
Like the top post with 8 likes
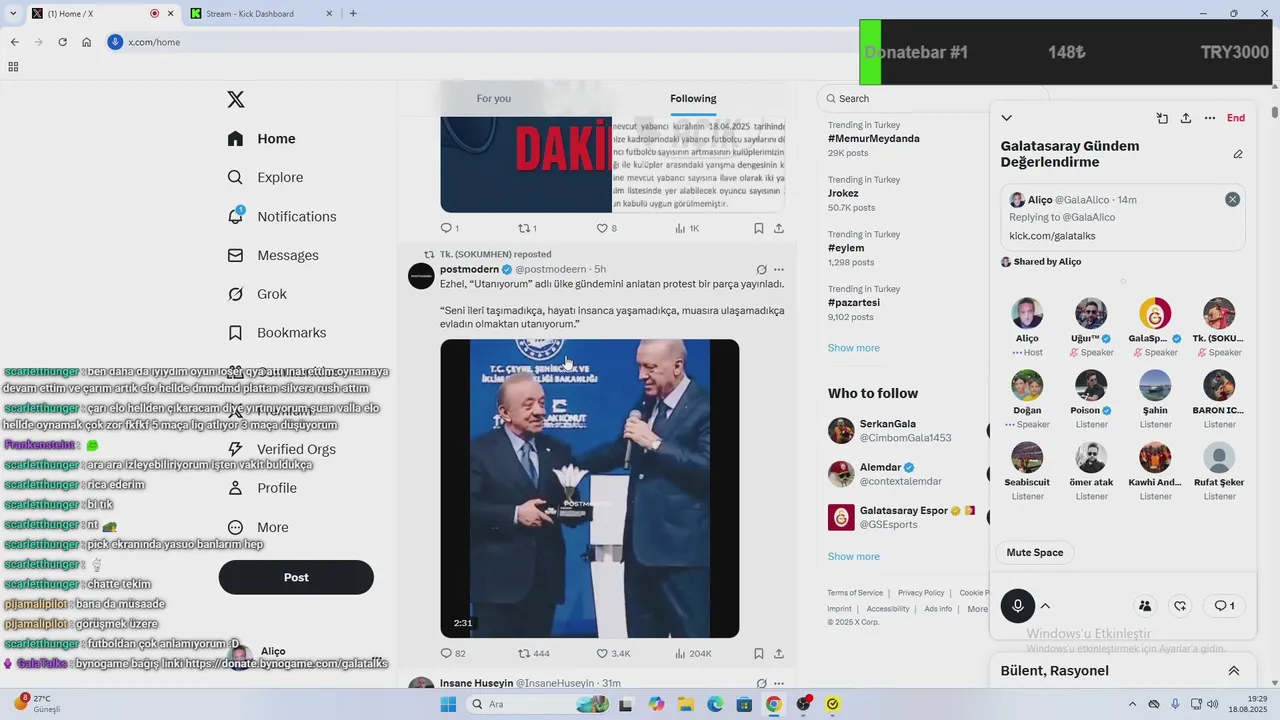point(606,228)
